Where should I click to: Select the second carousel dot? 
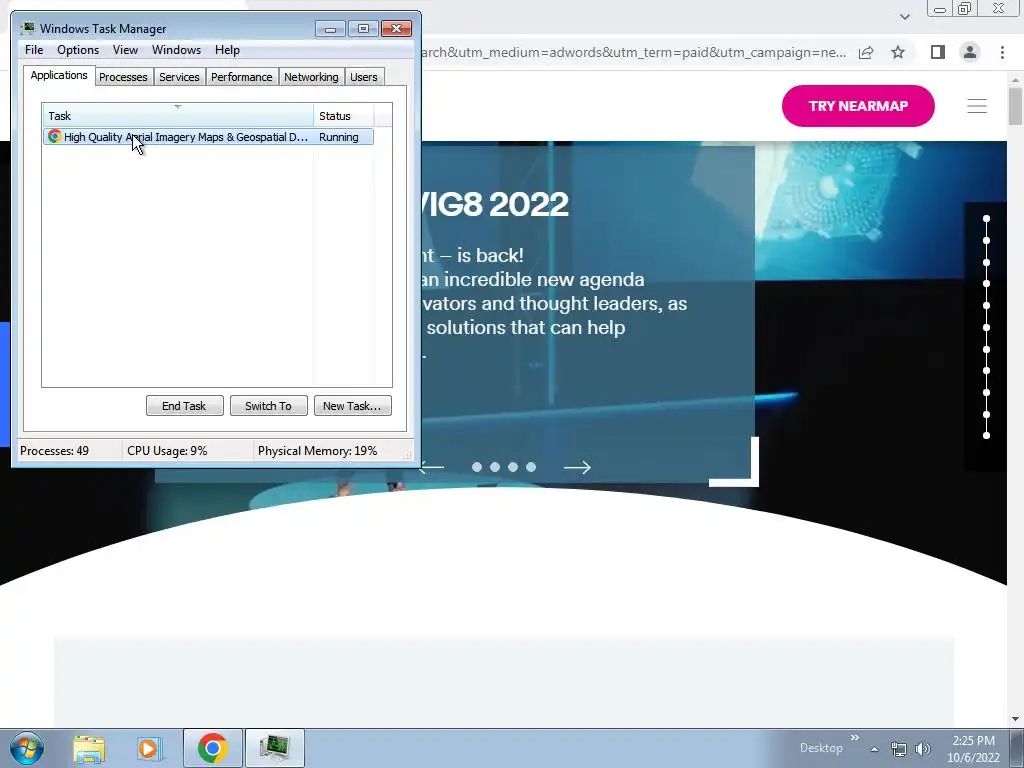tap(495, 467)
